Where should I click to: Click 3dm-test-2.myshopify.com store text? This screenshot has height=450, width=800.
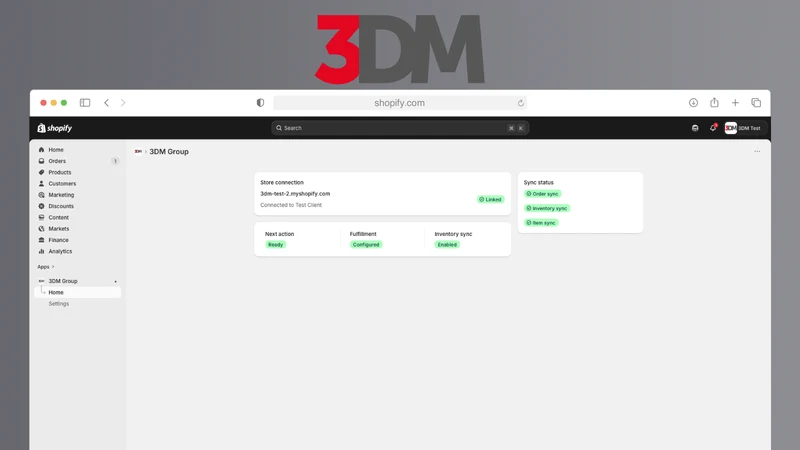pyautogui.click(x=295, y=194)
